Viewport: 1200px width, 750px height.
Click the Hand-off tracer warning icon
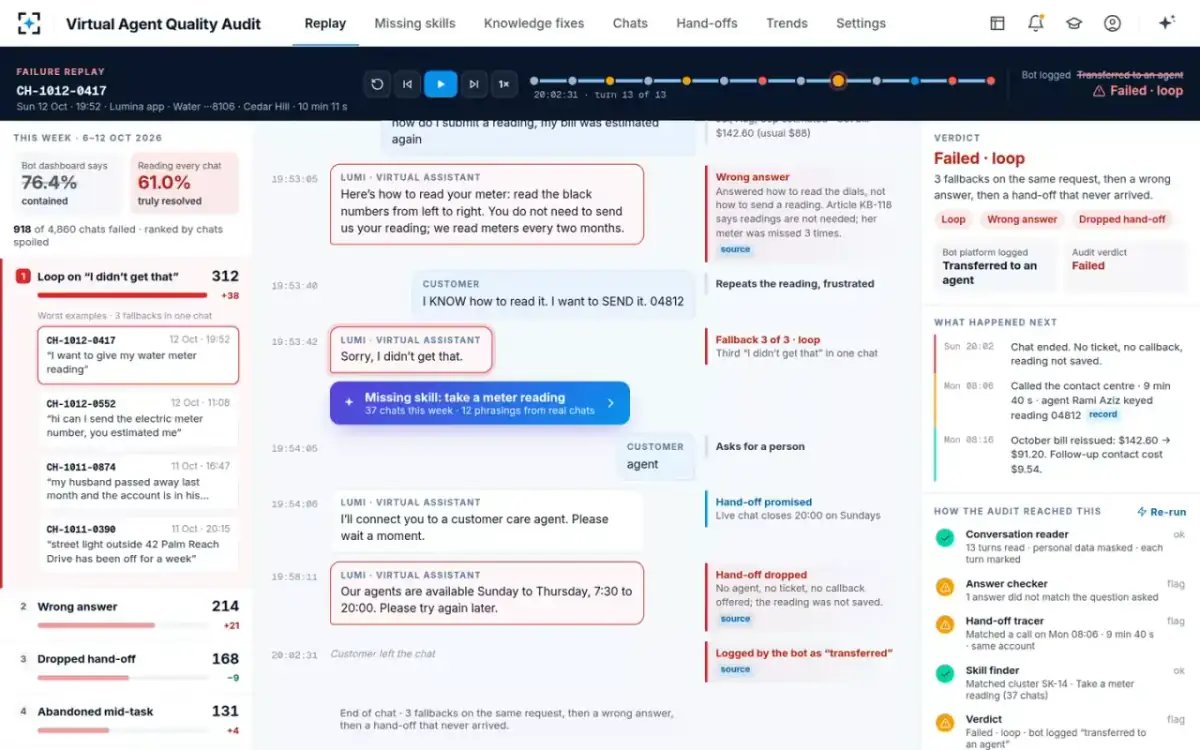(x=944, y=624)
